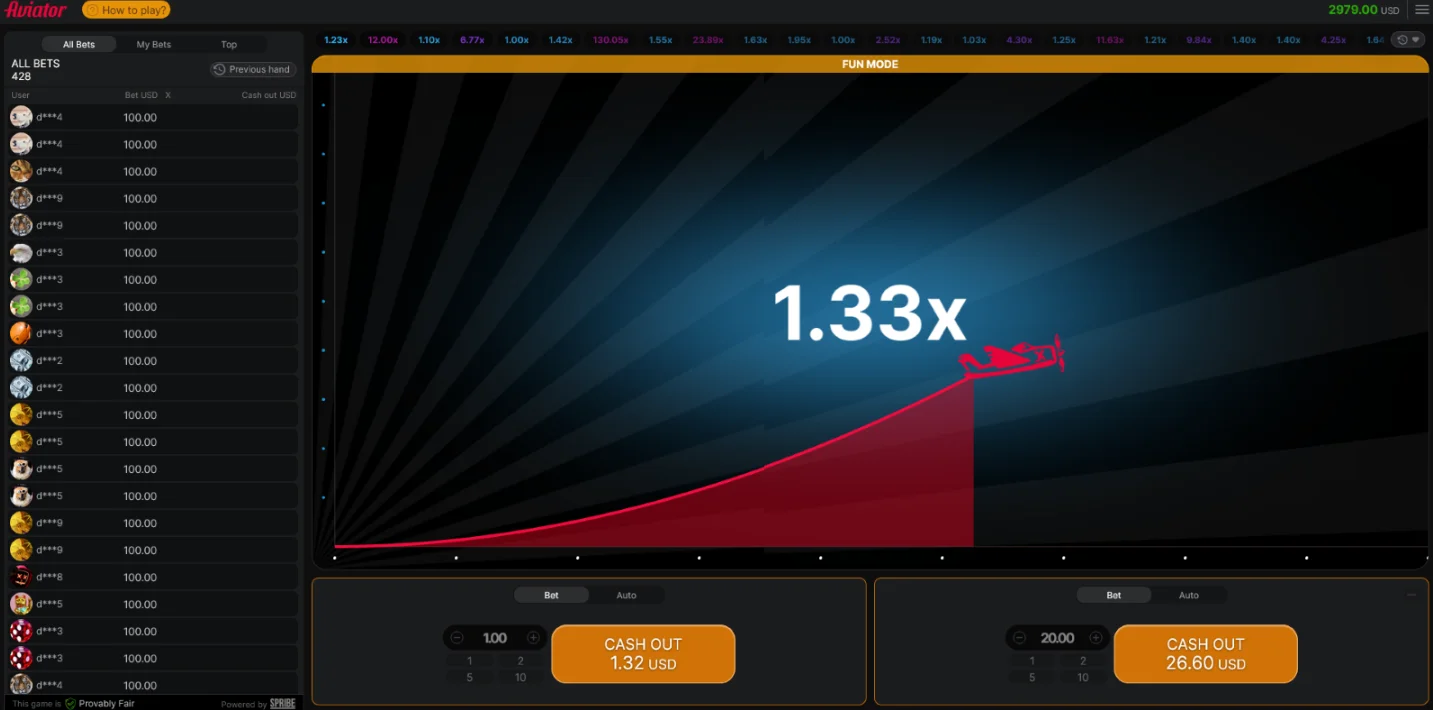Expand the round history dropdown

click(x=1408, y=40)
